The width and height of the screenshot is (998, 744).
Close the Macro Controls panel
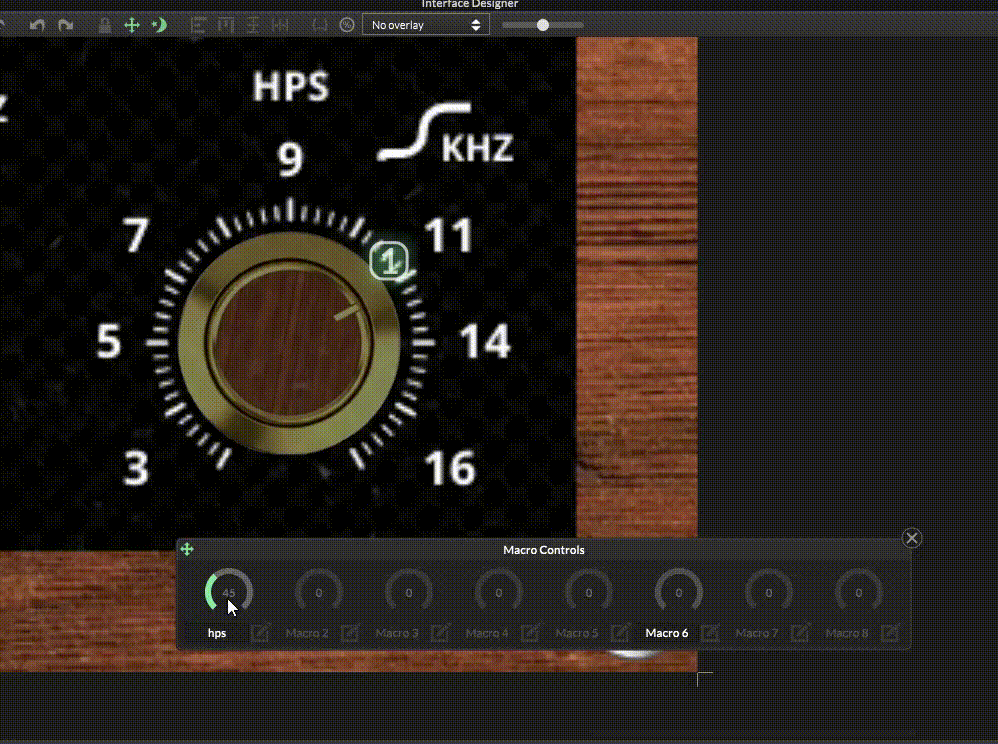click(x=911, y=538)
